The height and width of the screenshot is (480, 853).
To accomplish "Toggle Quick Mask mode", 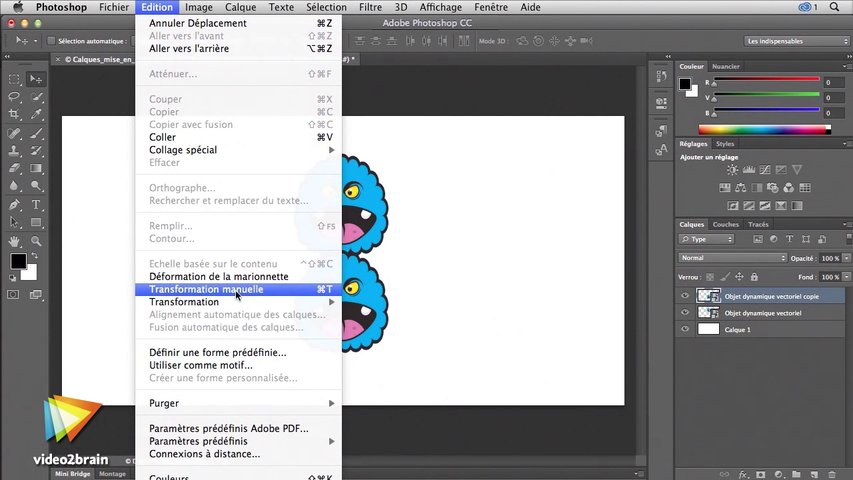I will tap(13, 294).
